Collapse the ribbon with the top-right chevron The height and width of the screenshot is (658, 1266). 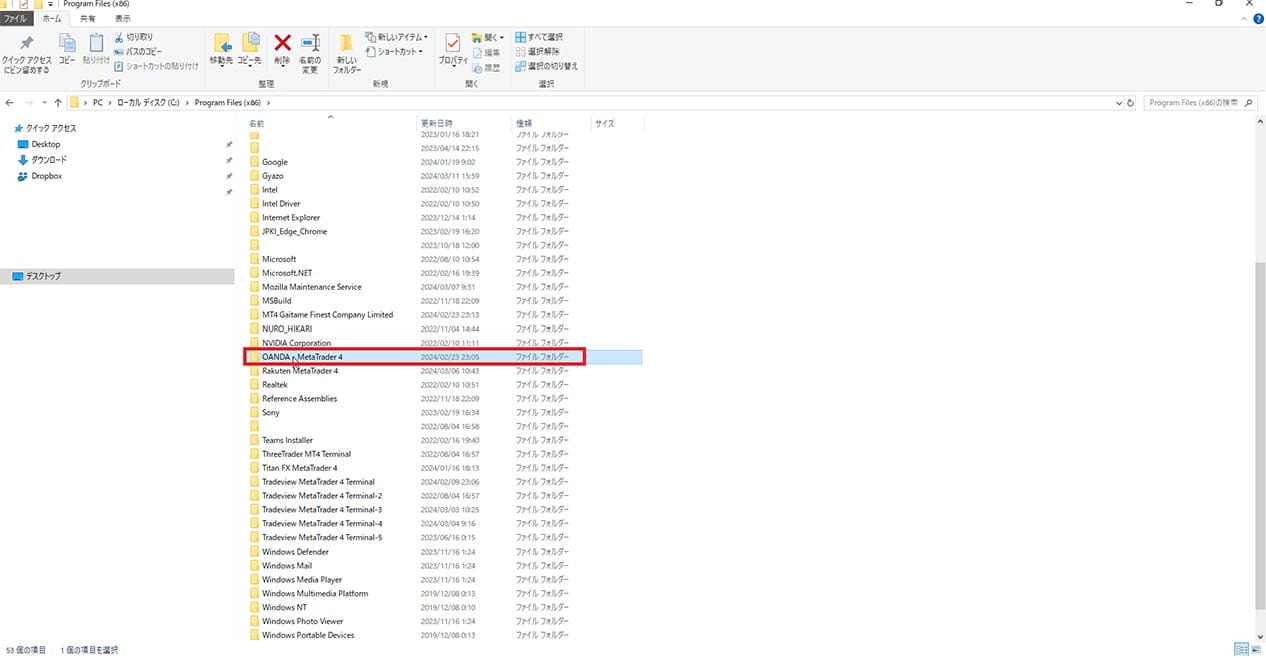1246,18
